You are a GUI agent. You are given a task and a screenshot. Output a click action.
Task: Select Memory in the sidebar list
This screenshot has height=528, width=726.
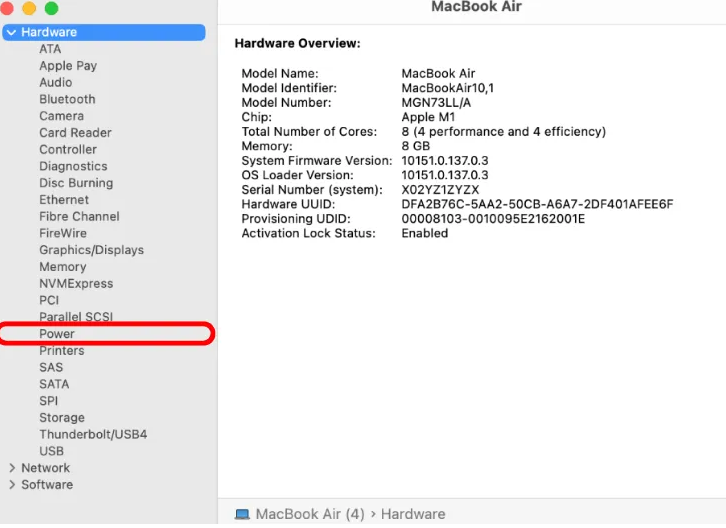(x=63, y=267)
